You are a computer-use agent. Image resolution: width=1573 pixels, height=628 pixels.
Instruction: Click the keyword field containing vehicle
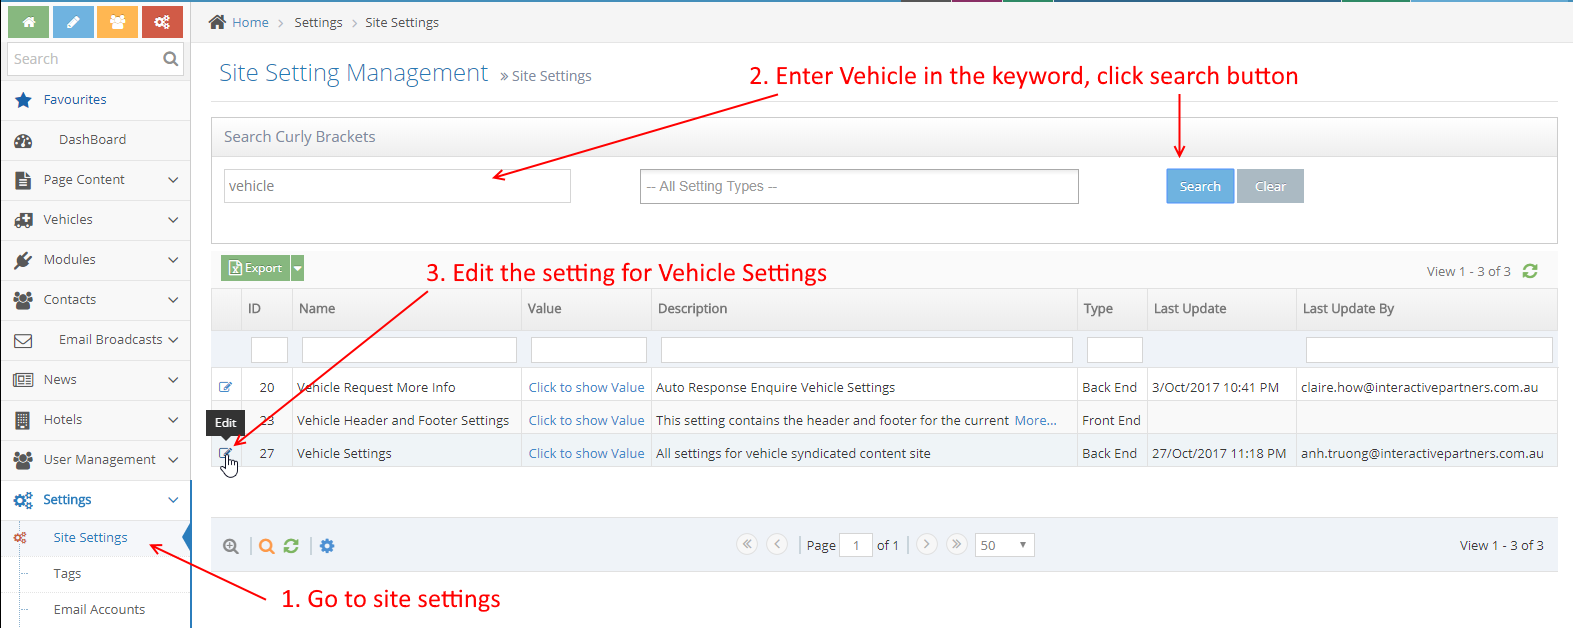[396, 186]
